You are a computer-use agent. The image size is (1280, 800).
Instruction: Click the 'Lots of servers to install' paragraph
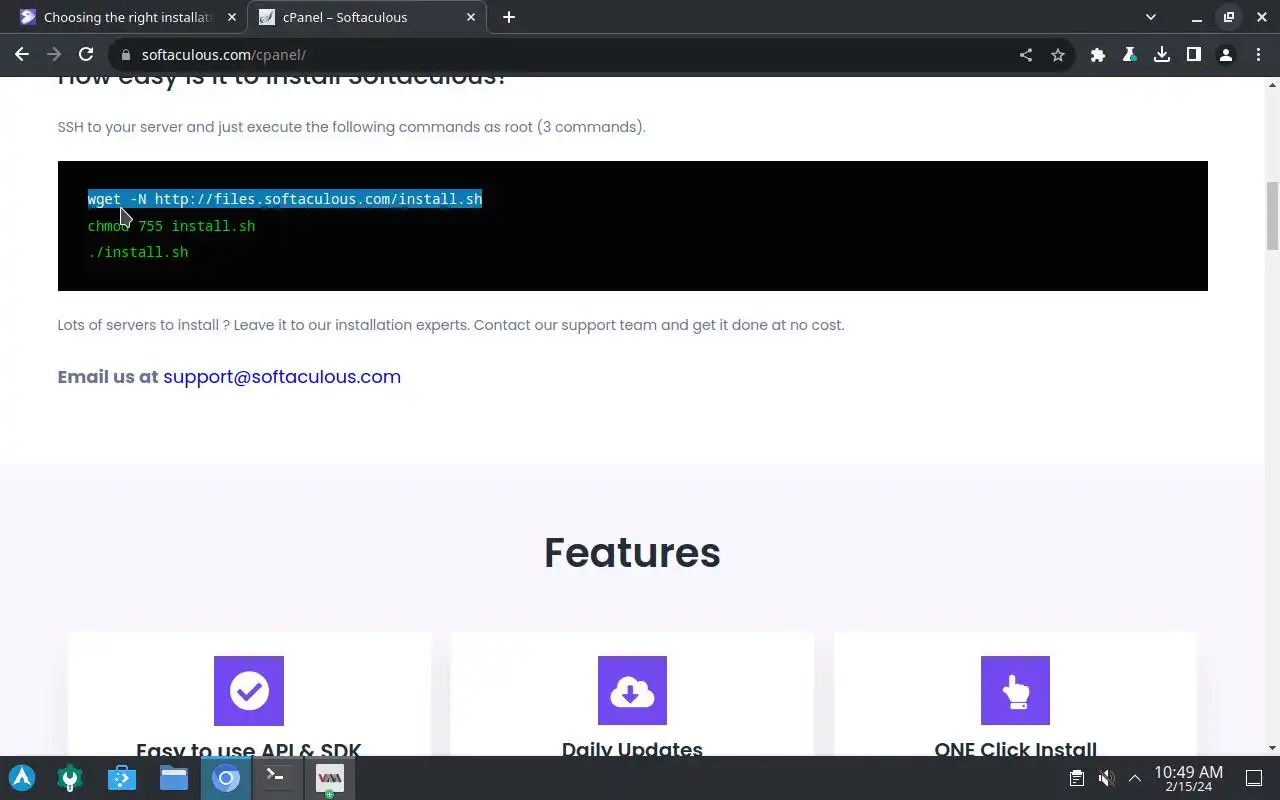tap(451, 325)
